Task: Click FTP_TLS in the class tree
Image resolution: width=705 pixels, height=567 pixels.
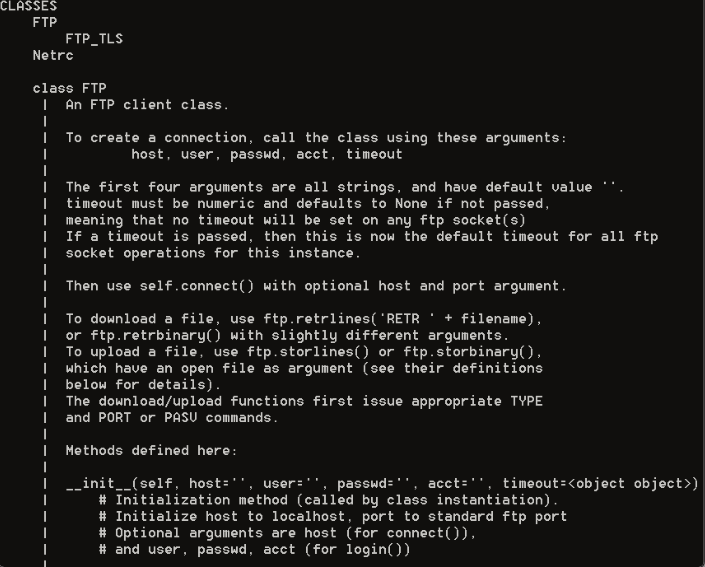Action: click(x=94, y=39)
